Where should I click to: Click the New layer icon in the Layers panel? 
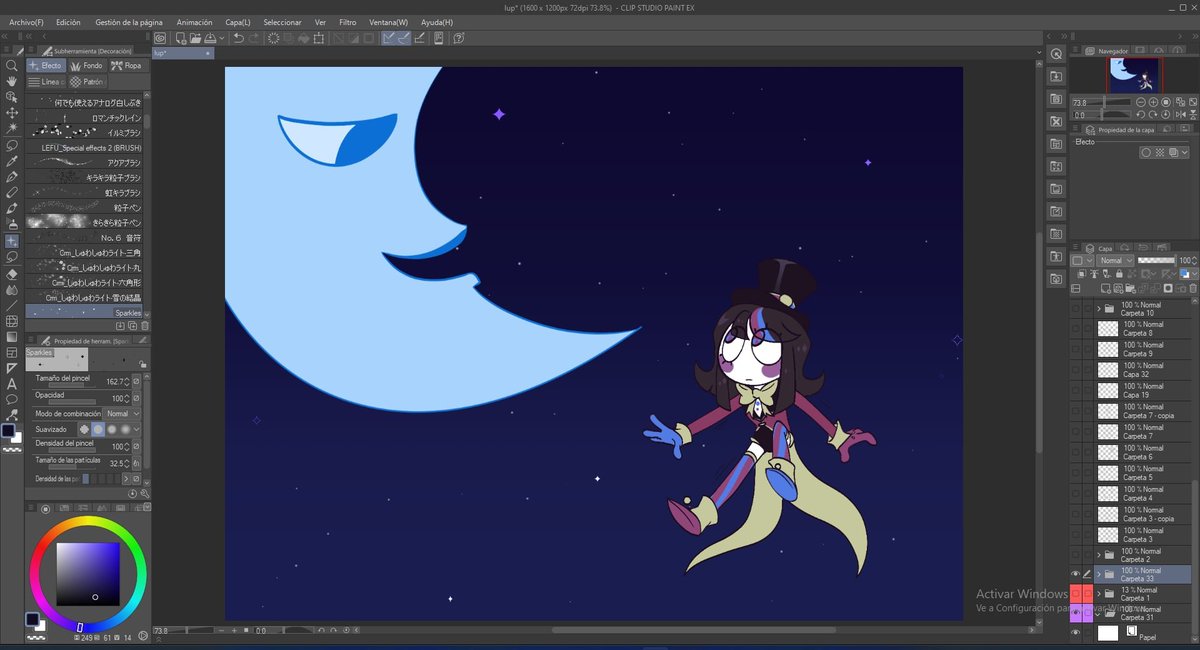pos(1106,287)
